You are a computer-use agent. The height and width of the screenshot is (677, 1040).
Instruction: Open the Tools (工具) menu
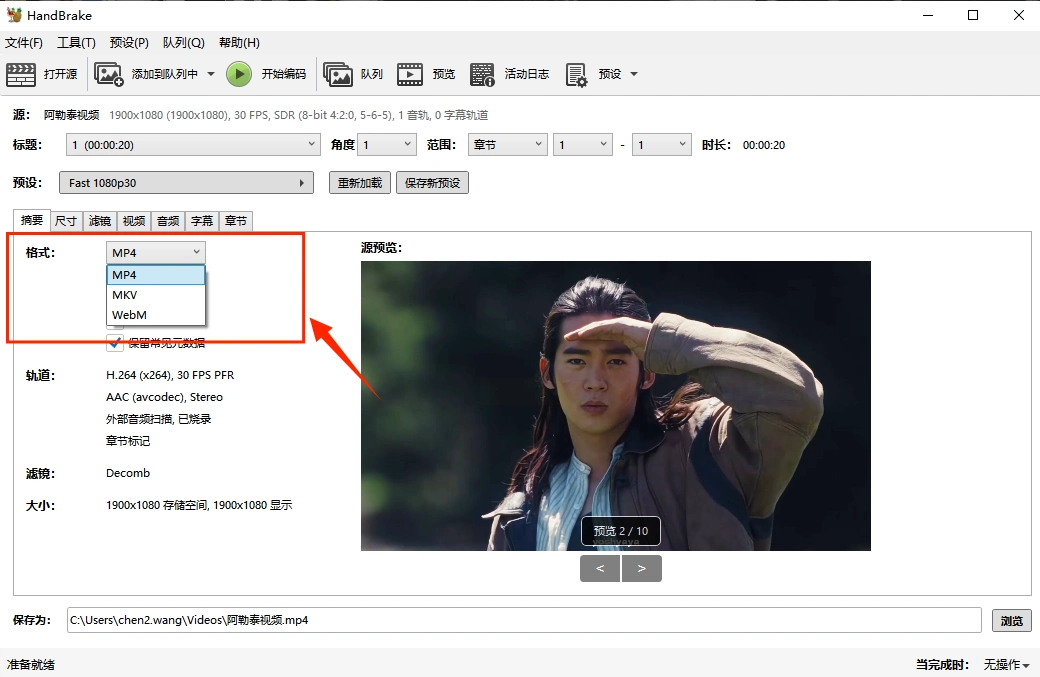click(76, 42)
